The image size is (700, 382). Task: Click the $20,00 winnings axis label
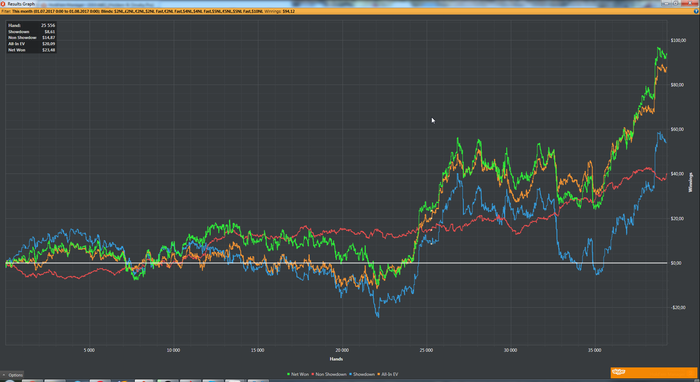(677, 219)
